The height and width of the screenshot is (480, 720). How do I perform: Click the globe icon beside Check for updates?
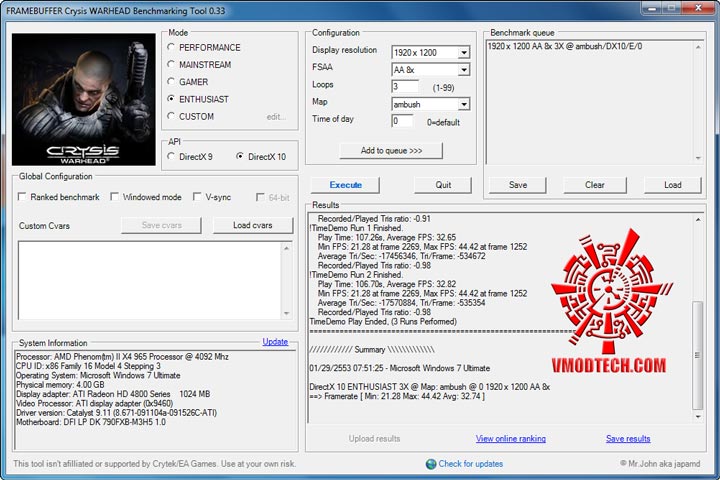pos(431,464)
